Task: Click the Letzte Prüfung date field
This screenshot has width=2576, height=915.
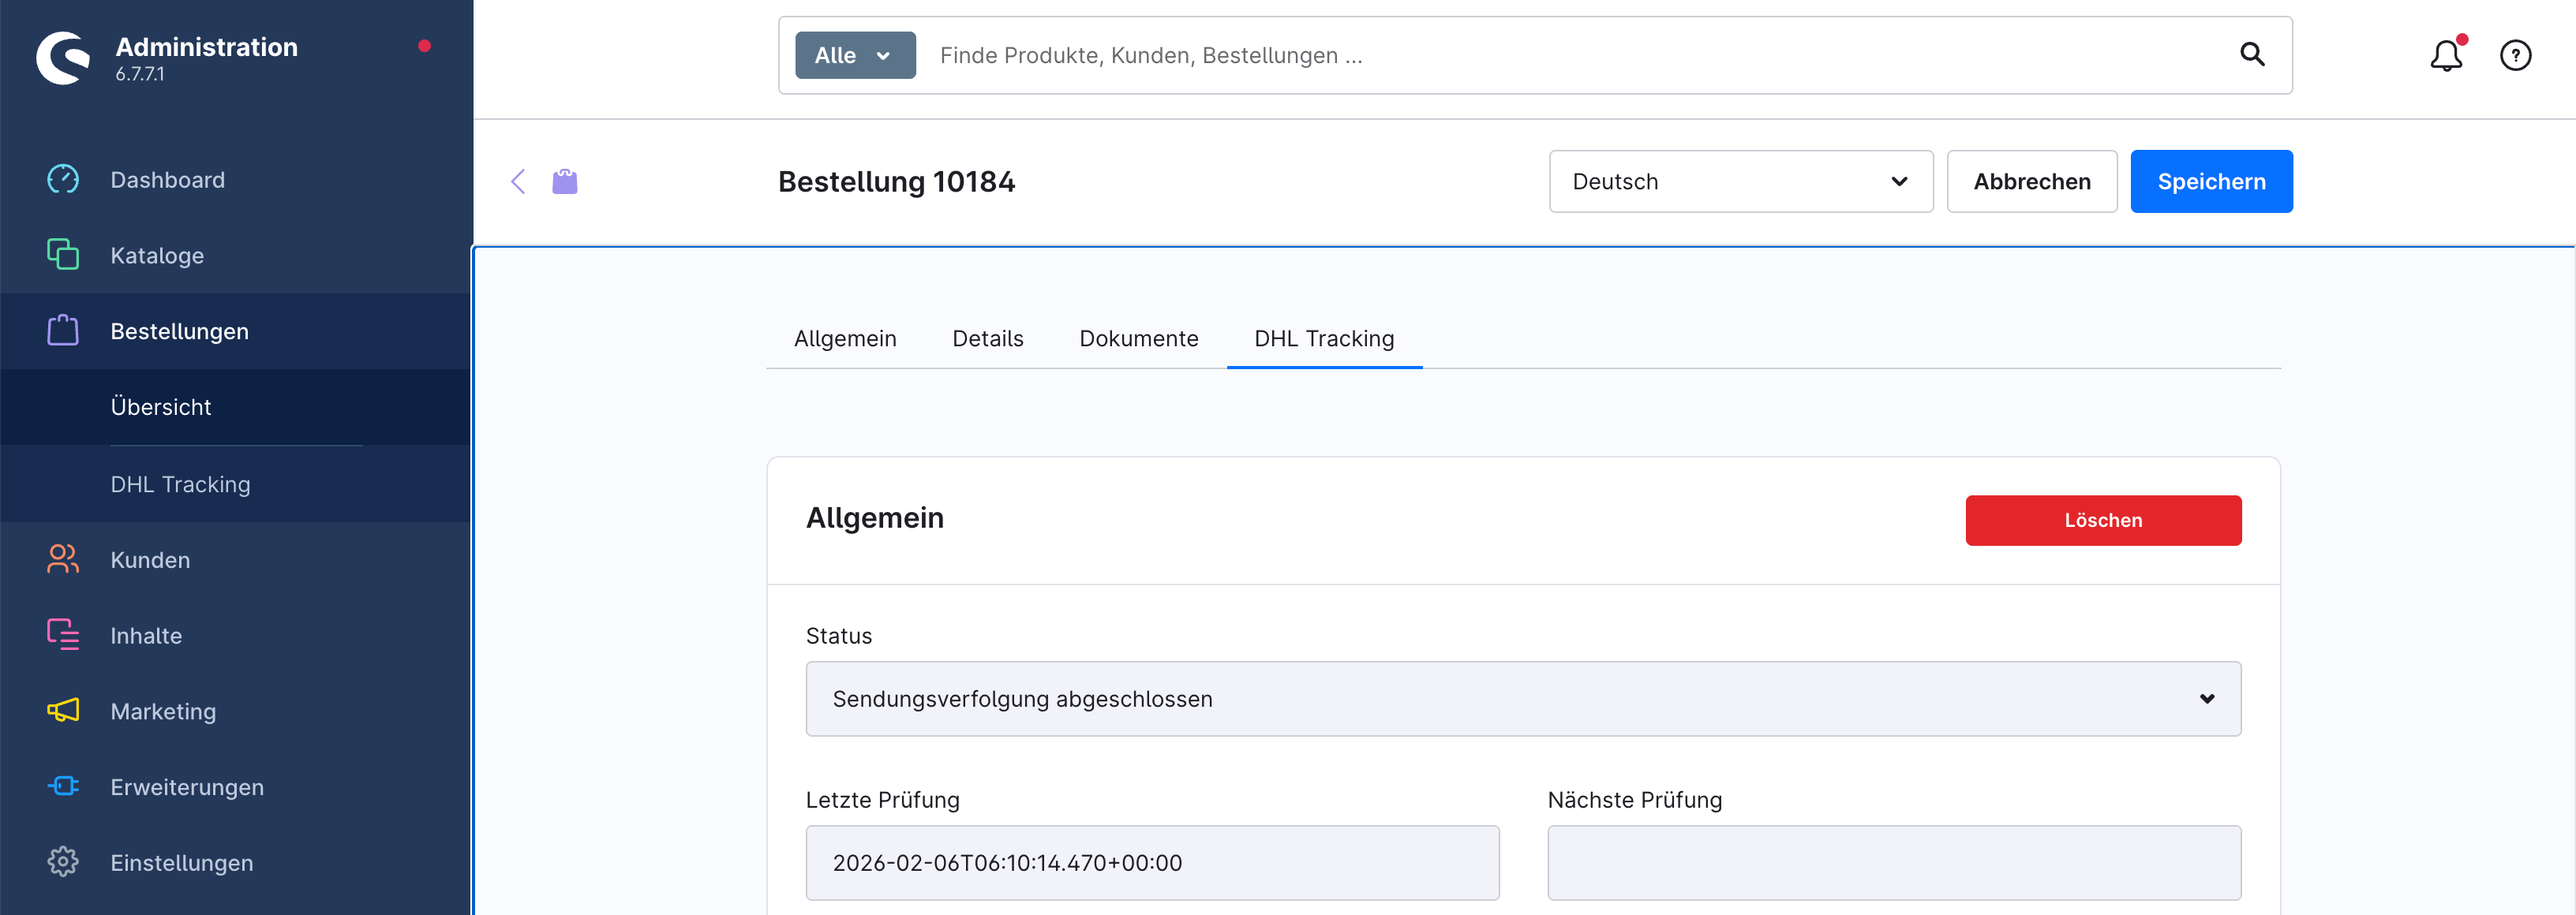Action: [x=1152, y=863]
